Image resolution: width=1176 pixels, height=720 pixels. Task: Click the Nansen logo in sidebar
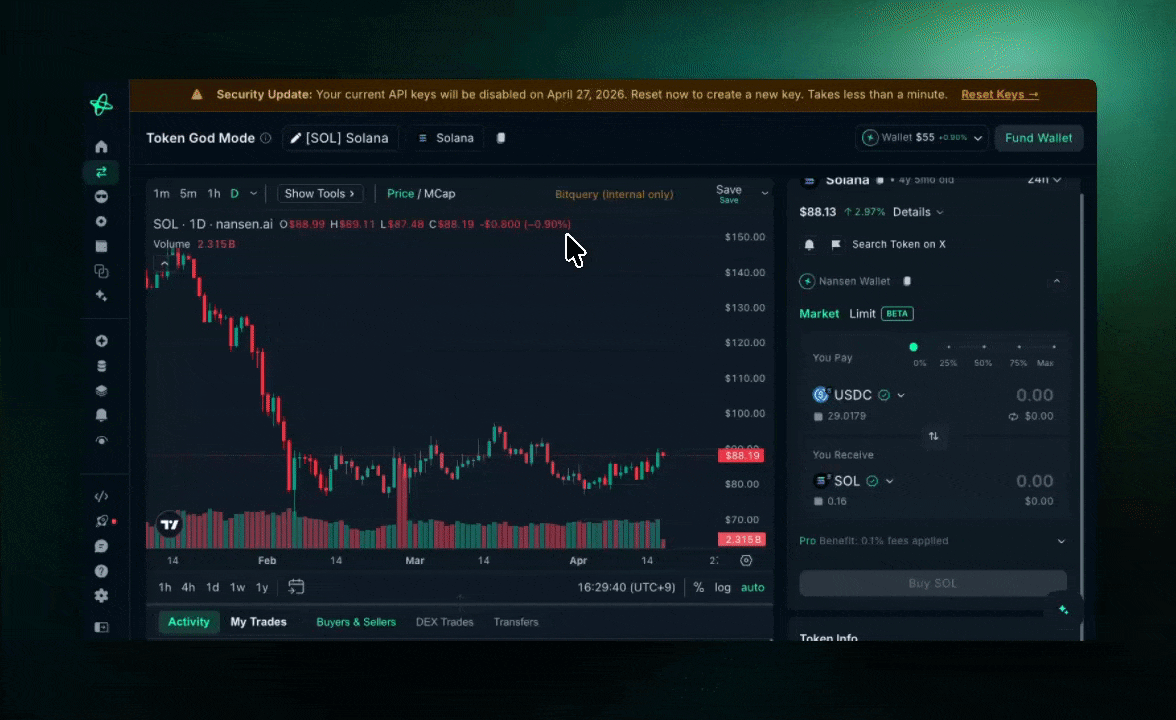[101, 104]
